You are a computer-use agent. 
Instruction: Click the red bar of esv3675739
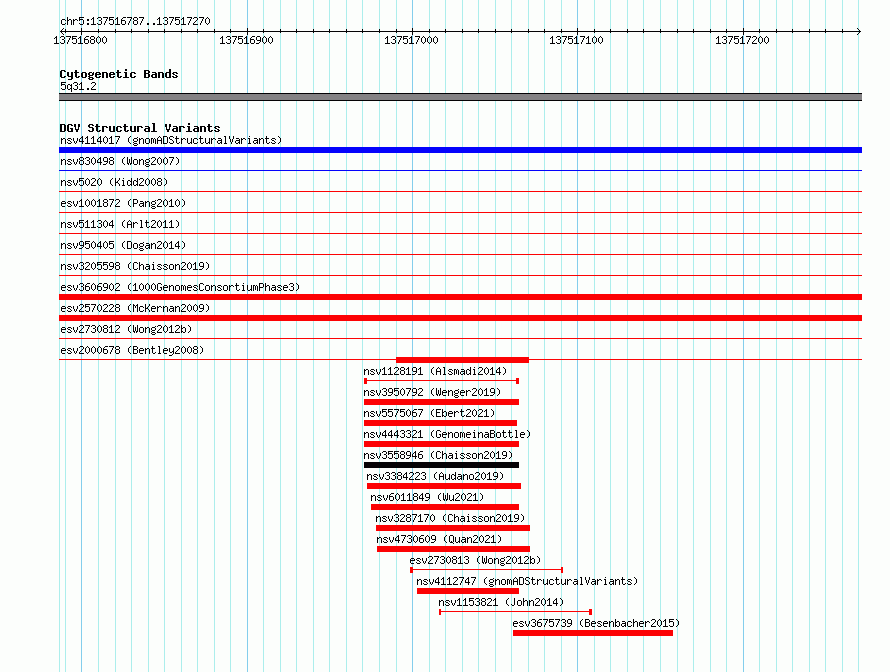coord(593,633)
